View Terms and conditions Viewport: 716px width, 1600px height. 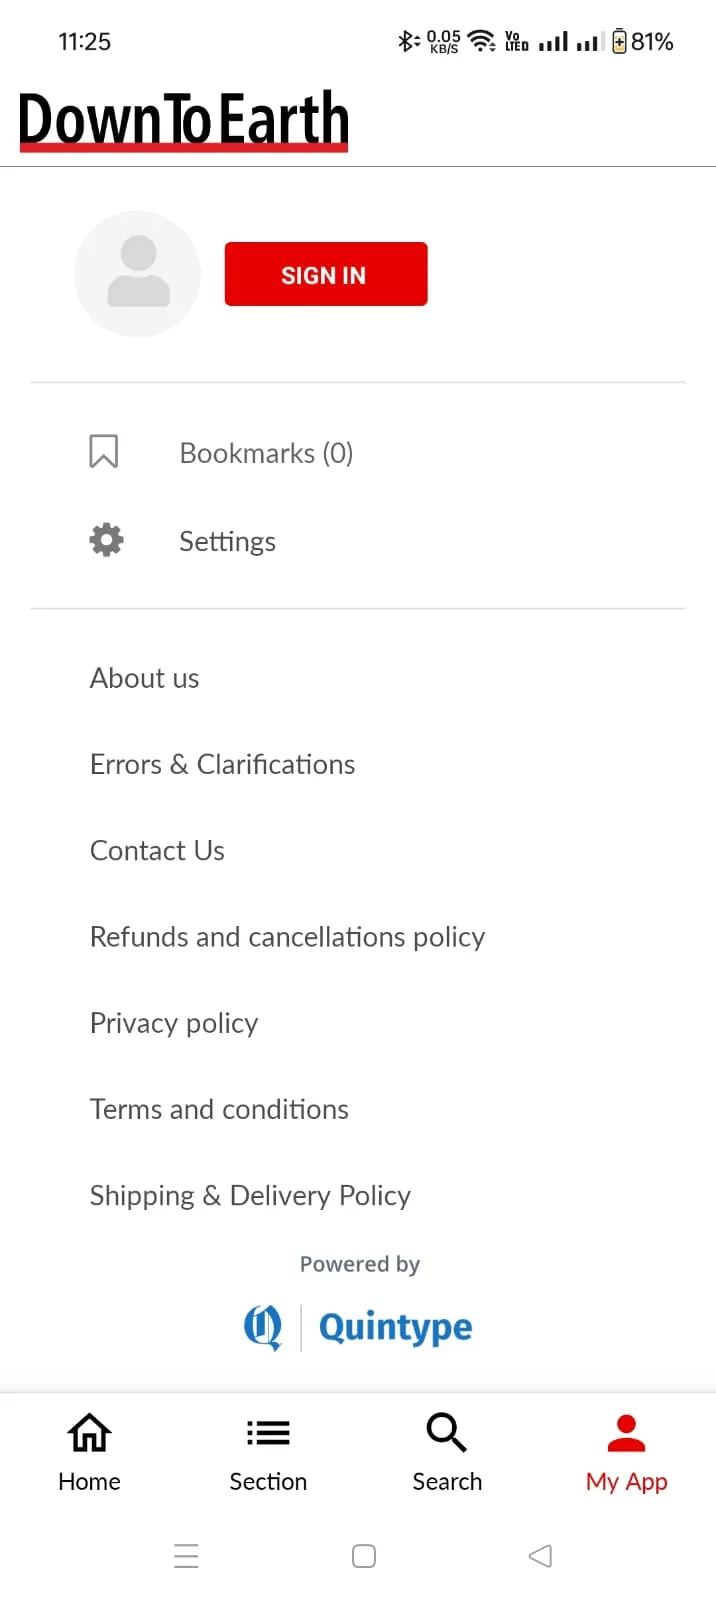pyautogui.click(x=220, y=1109)
